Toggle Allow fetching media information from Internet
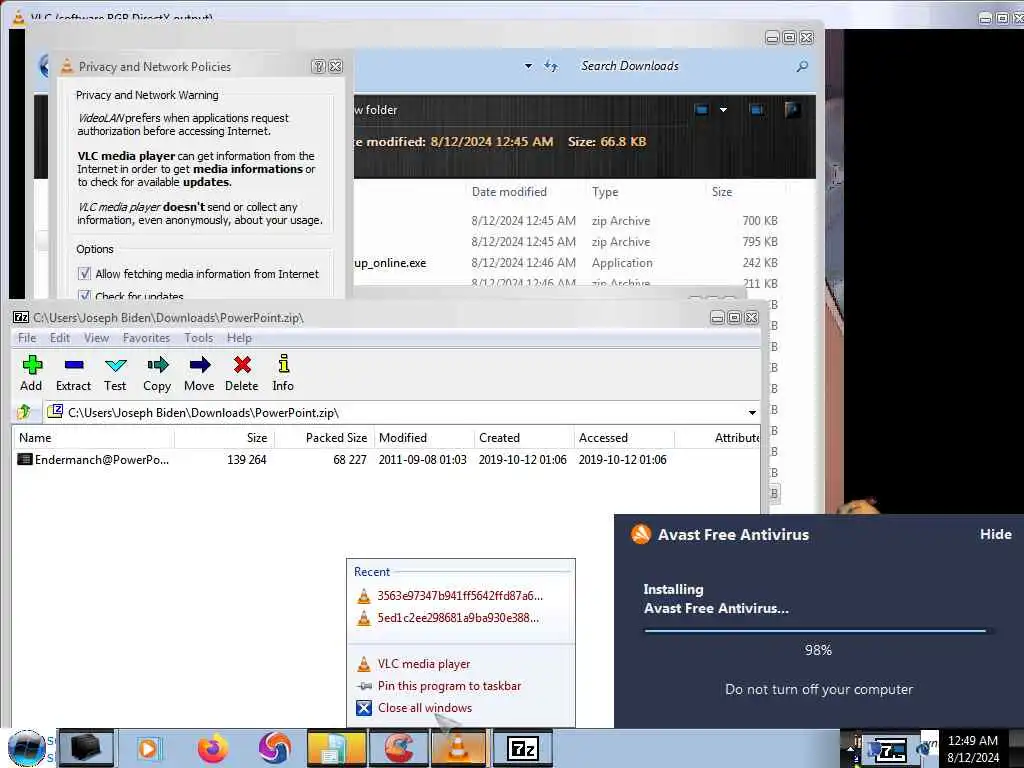The image size is (1024, 768). tap(84, 274)
